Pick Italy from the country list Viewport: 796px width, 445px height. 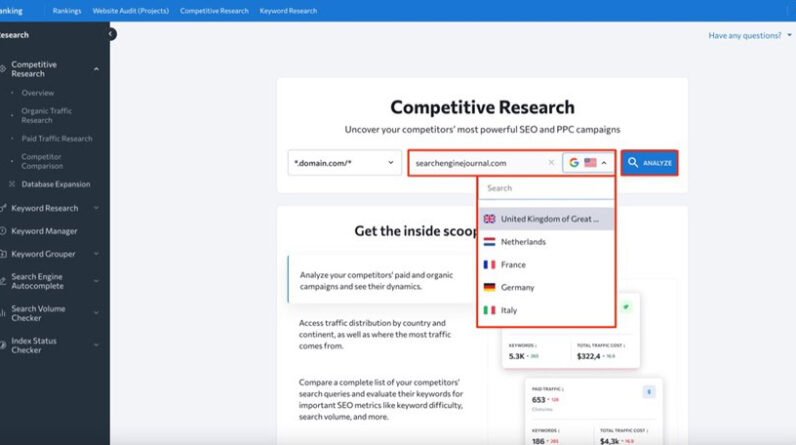546,310
